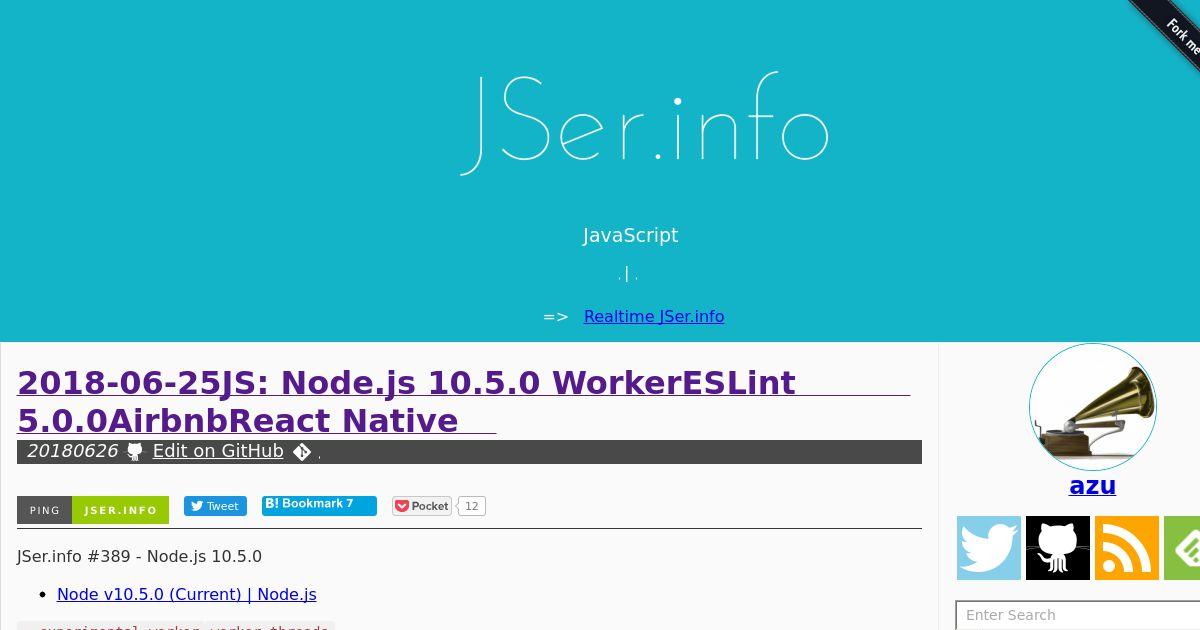Click the JSer.info #389 - Node.js 10.5.0 text

coord(139,556)
